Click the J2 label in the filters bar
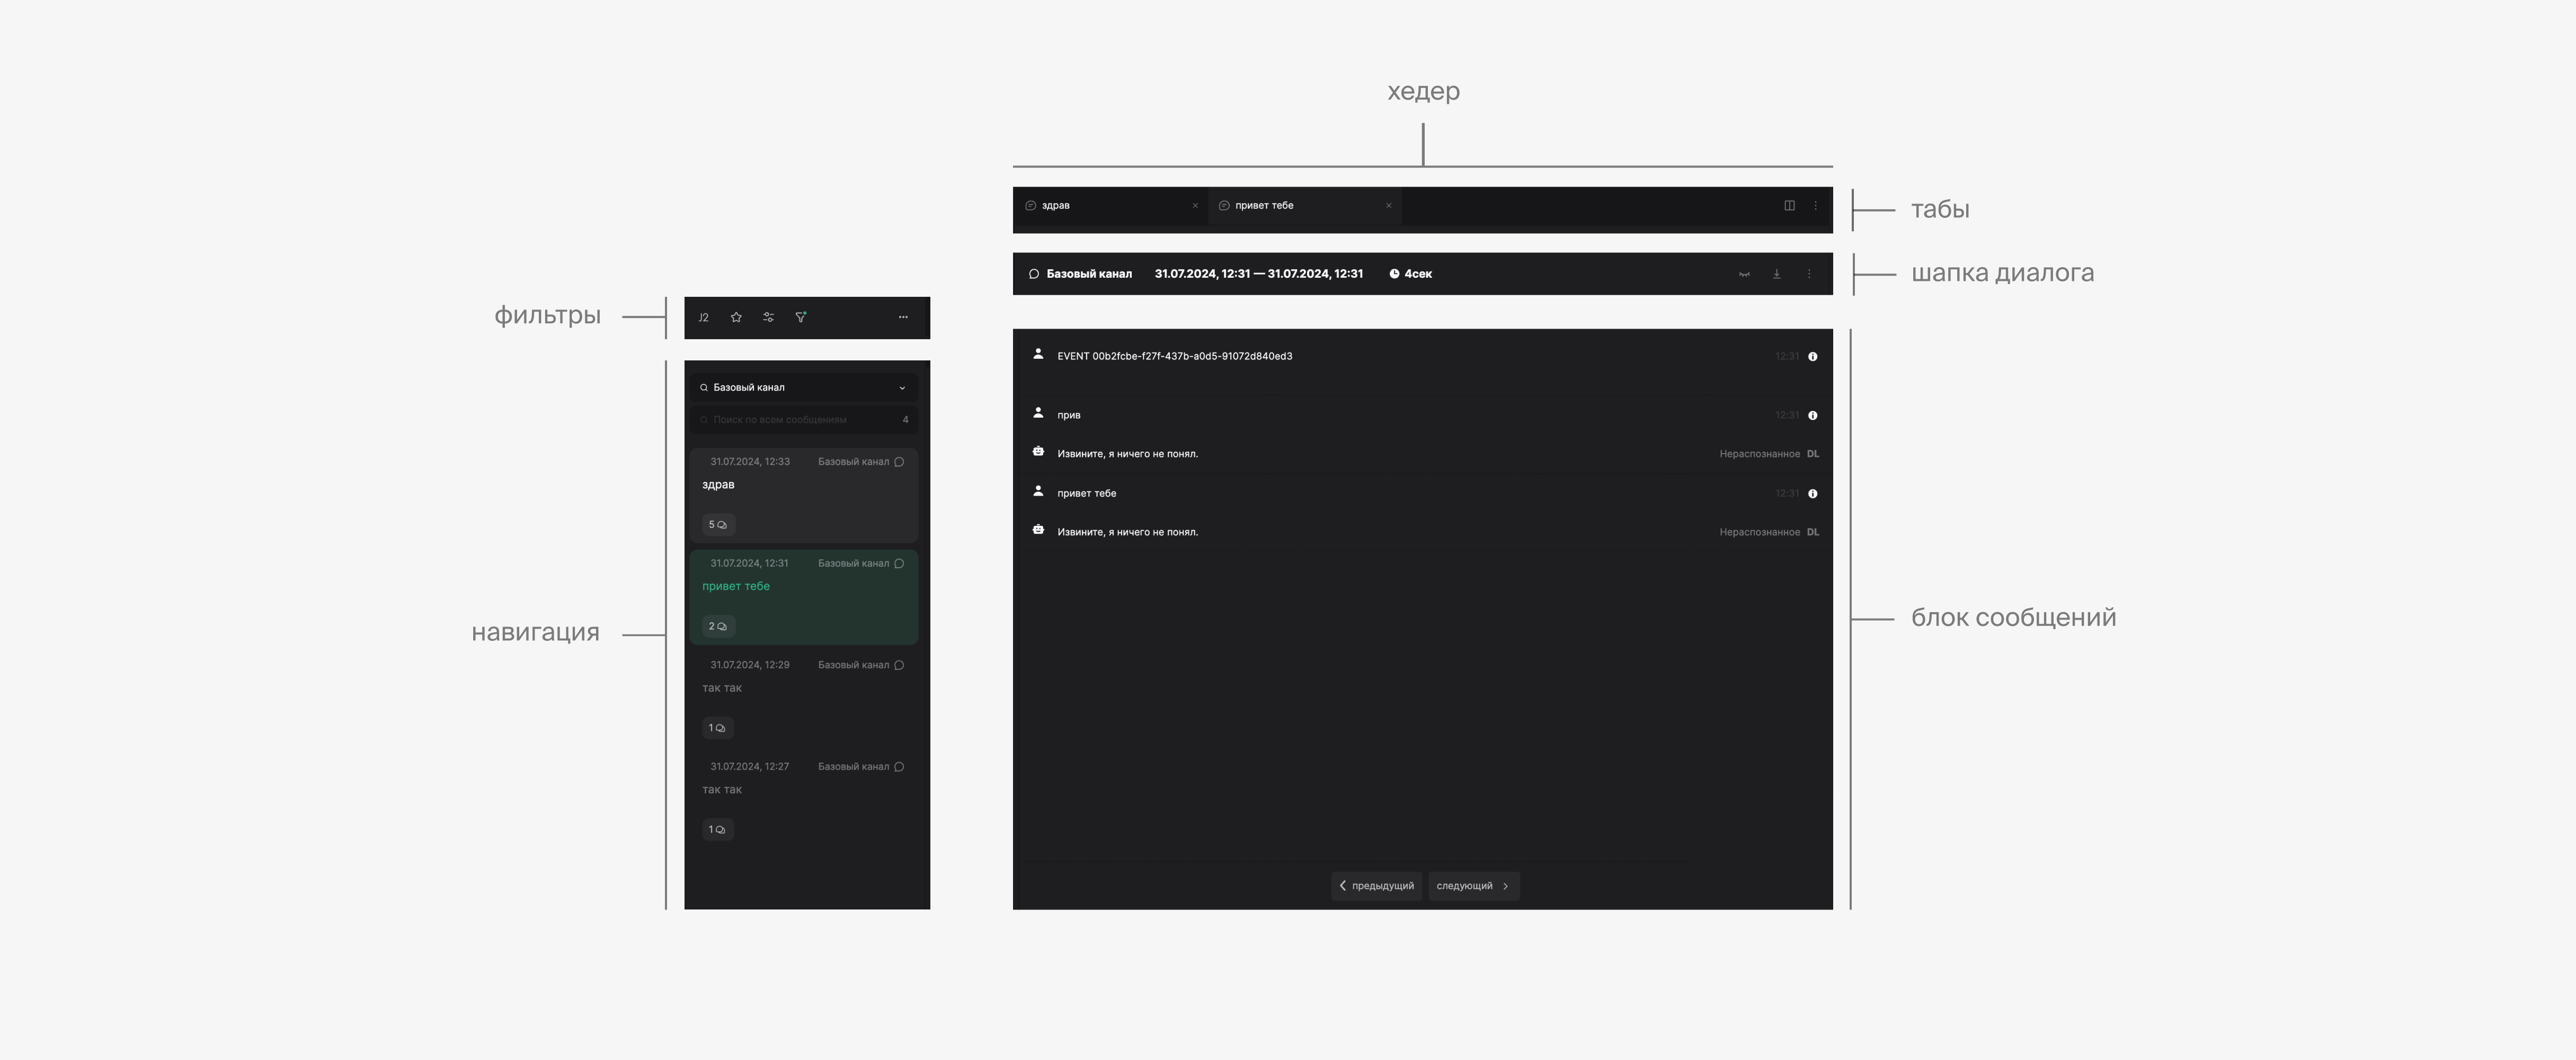Image resolution: width=2576 pixels, height=1060 pixels. (x=704, y=318)
